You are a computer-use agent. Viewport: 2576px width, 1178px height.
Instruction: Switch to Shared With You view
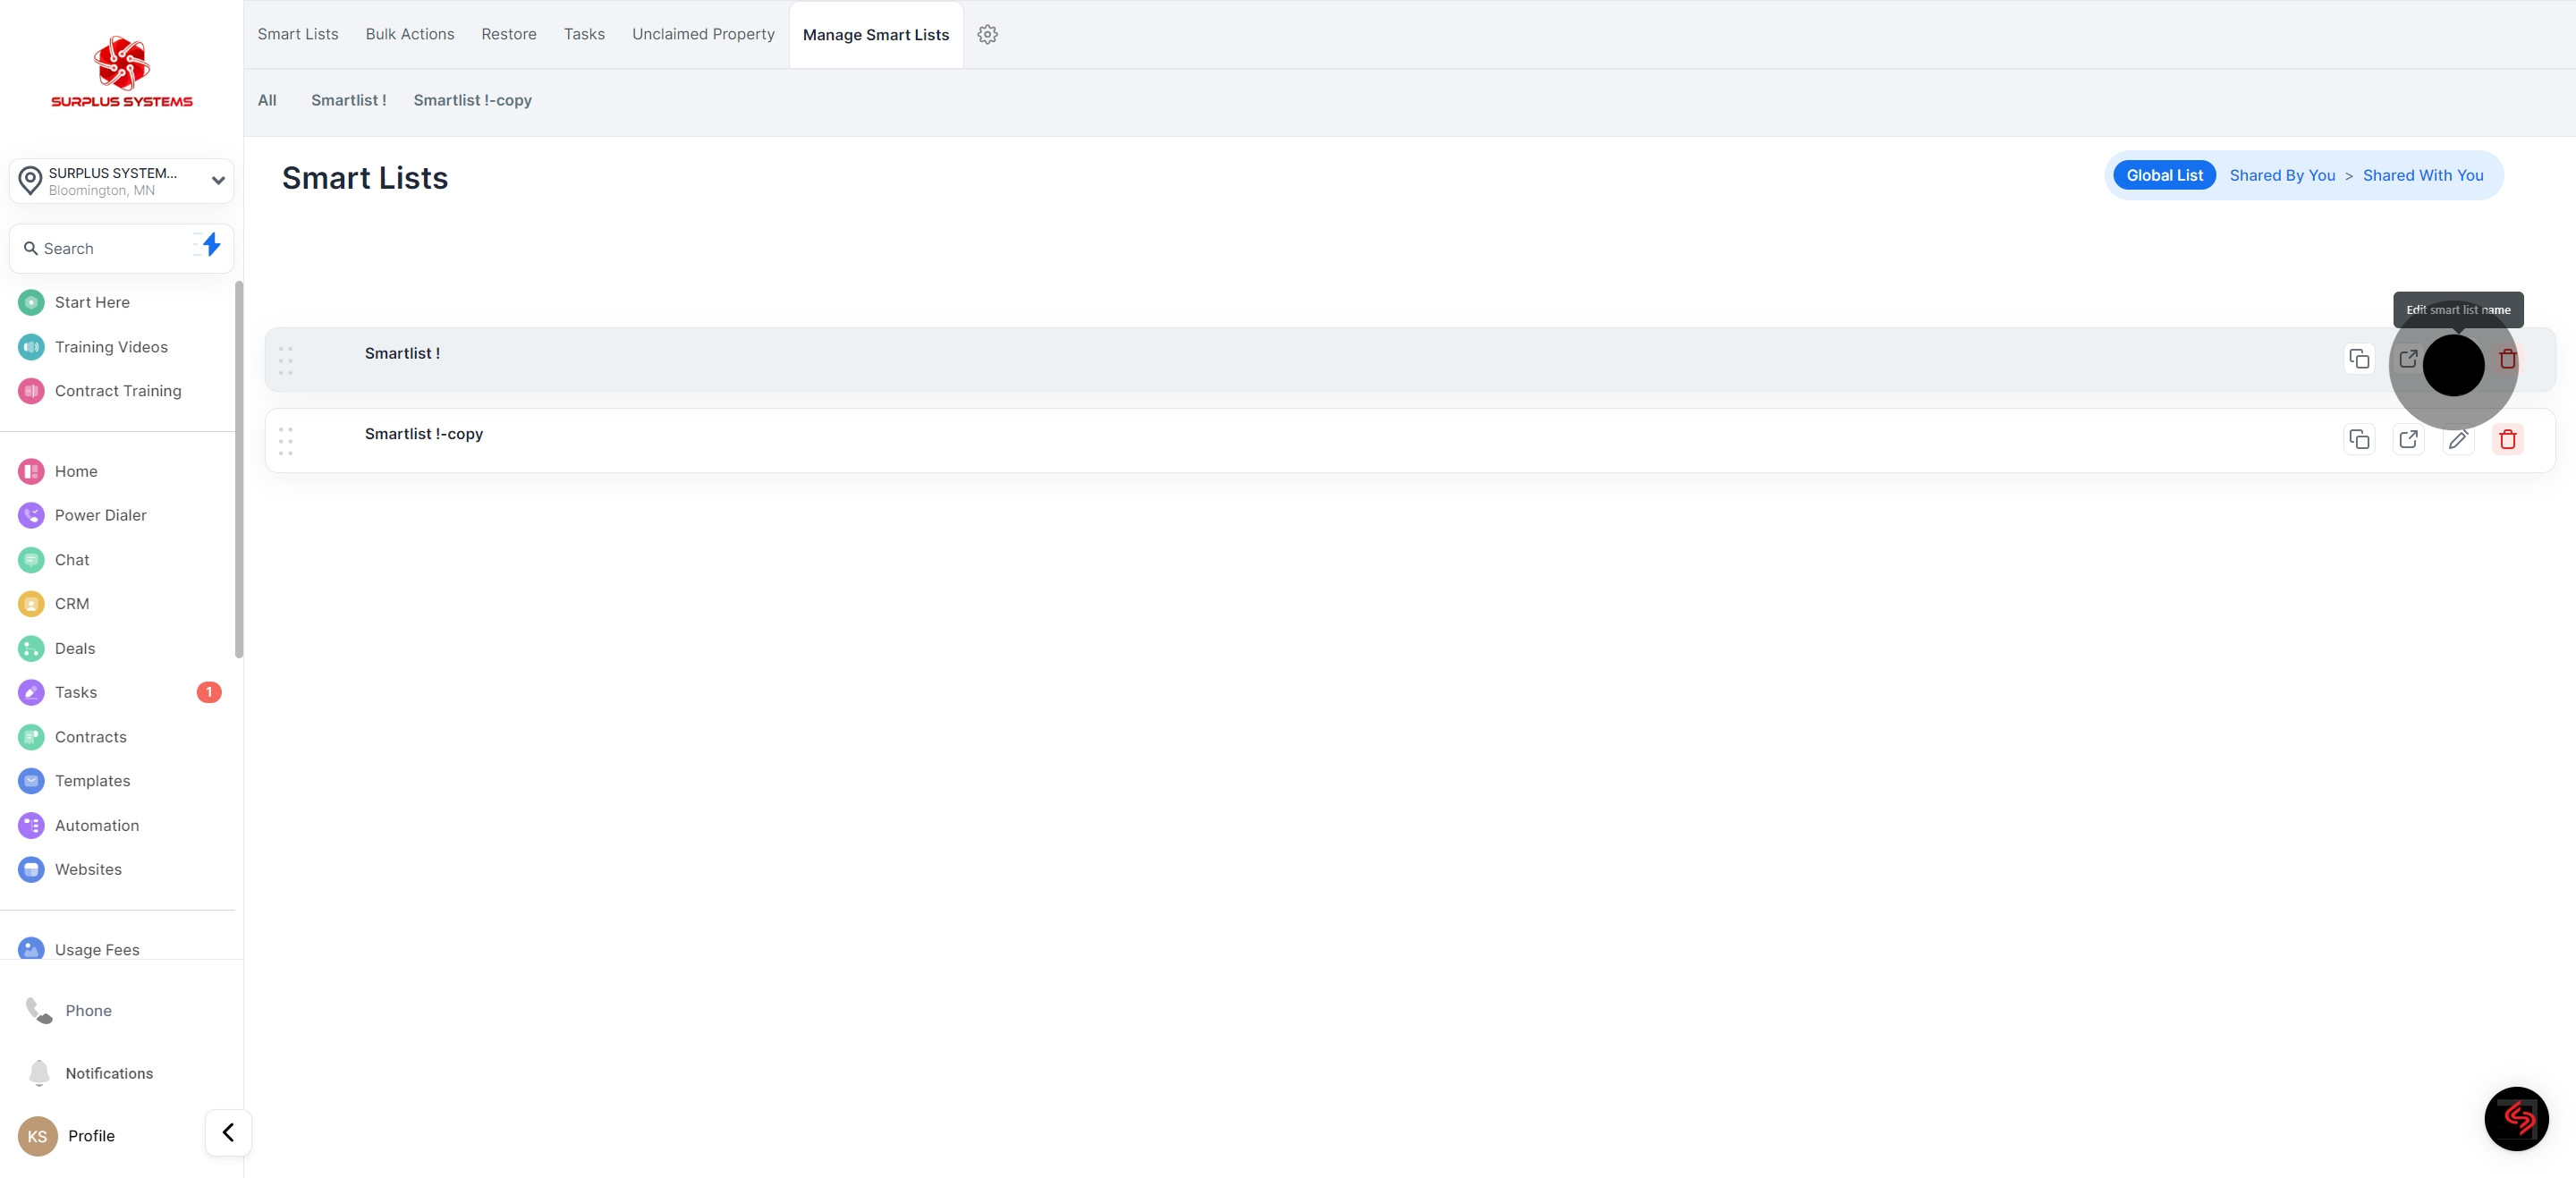[x=2422, y=175]
